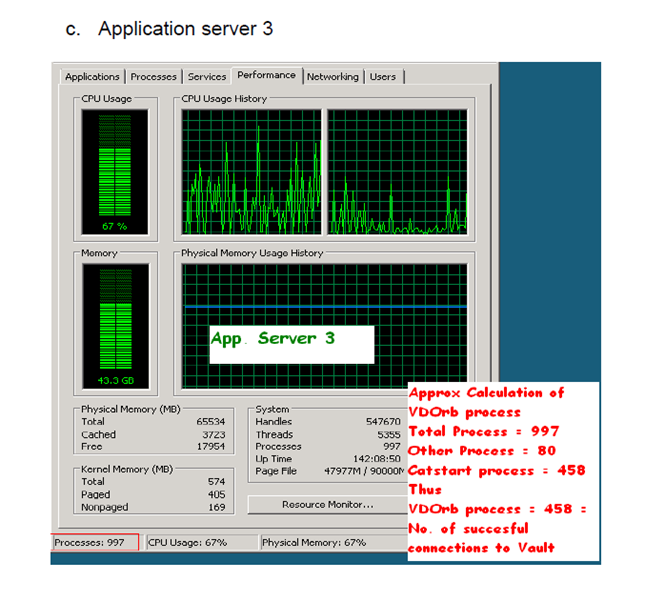The image size is (645, 602).
Task: Click the Memory gauge showing 43.3 GB
Action: [115, 326]
